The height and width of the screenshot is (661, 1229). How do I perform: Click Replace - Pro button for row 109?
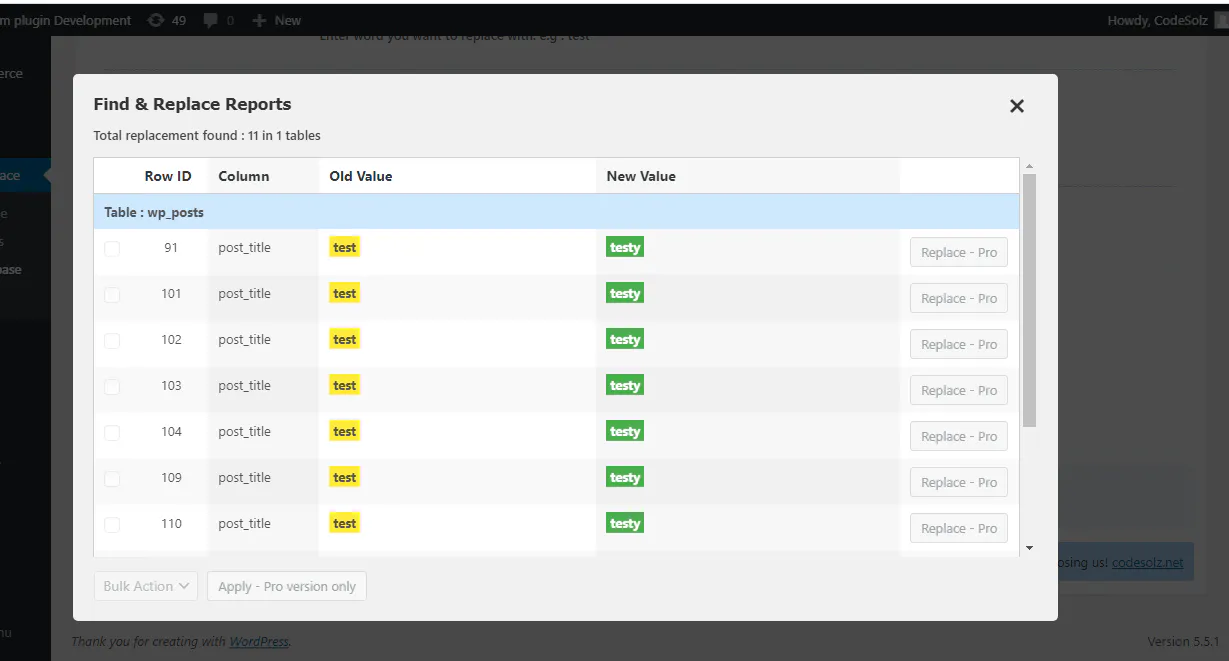point(959,482)
